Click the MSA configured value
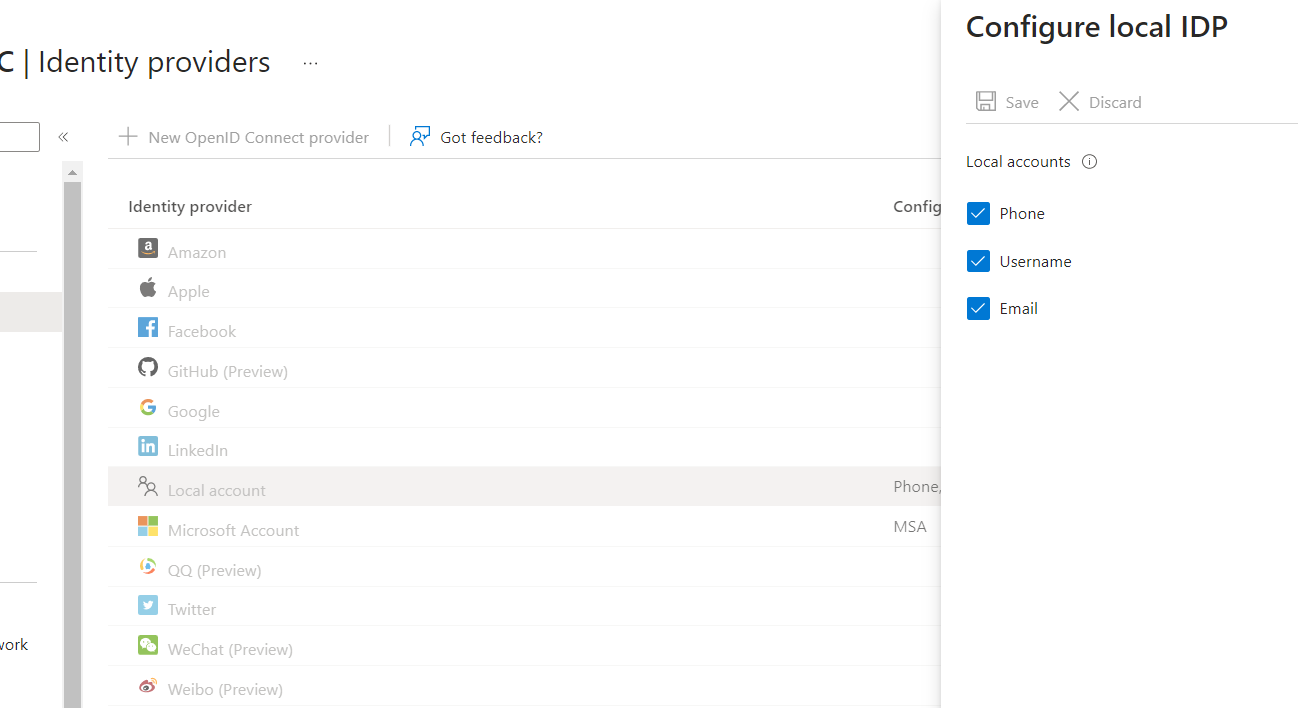1298x708 pixels. (x=910, y=526)
